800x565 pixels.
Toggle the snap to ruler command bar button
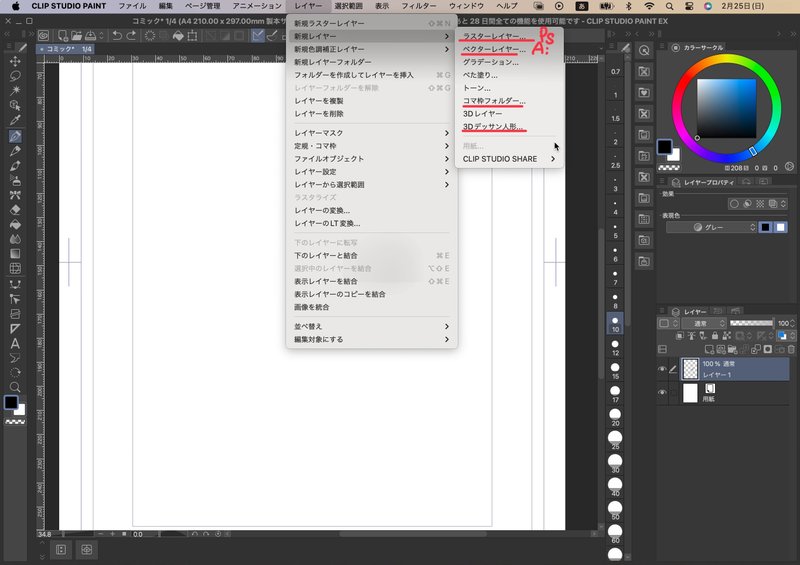click(258, 35)
